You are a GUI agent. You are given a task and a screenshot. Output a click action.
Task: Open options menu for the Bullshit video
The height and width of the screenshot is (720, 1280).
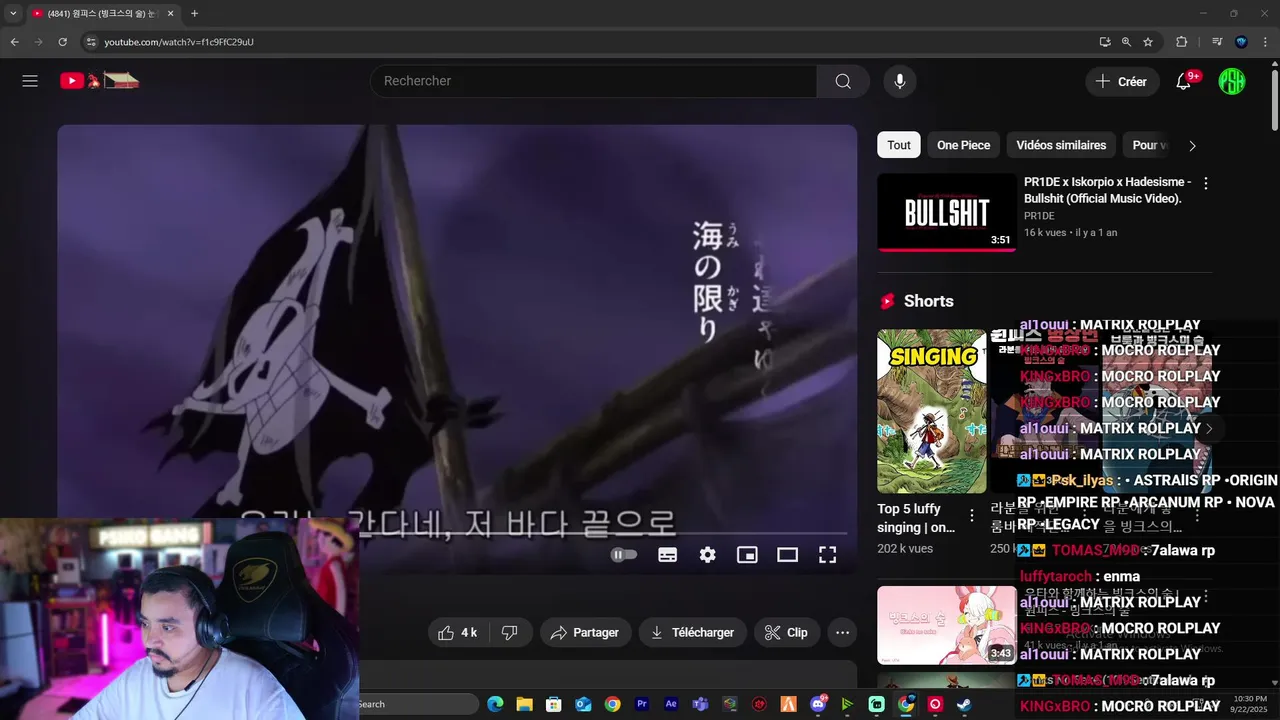click(1206, 183)
